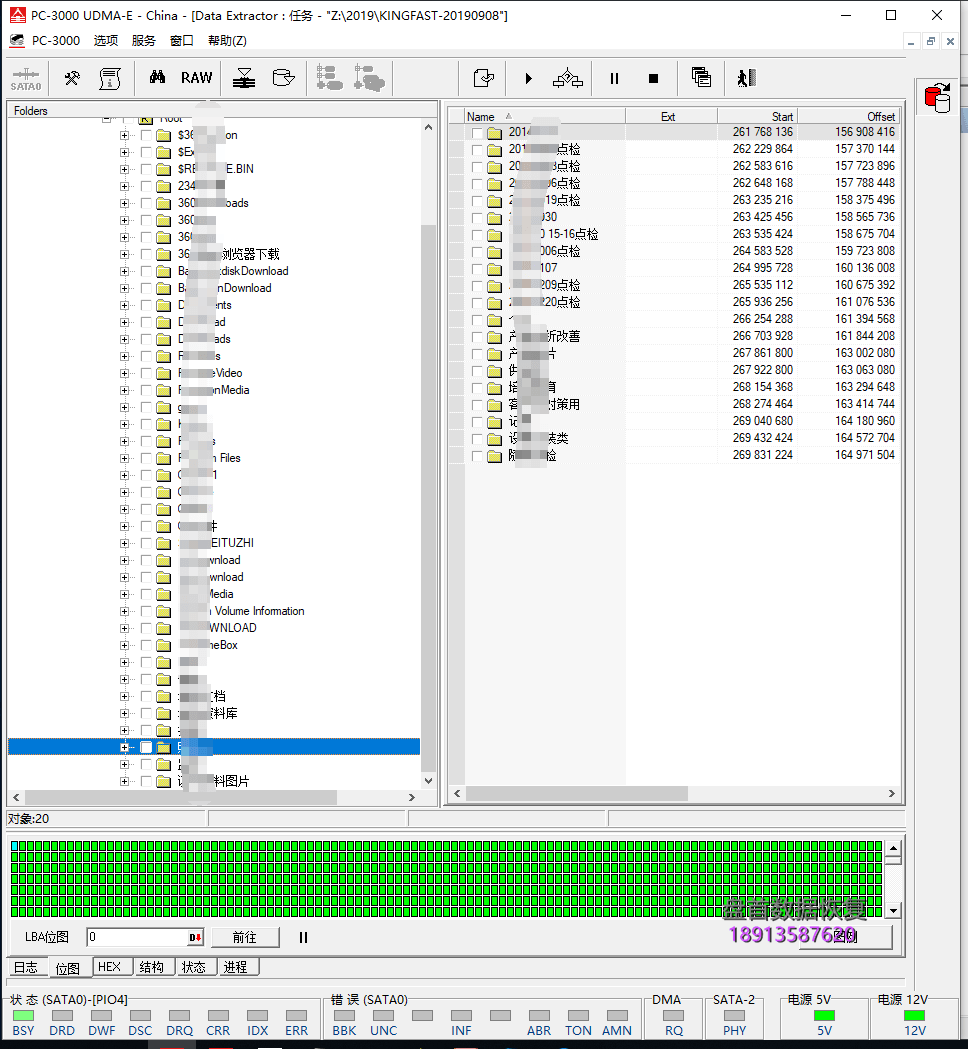The height and width of the screenshot is (1049, 968).
Task: Click the drive-with-arrow icon
Action: point(284,78)
